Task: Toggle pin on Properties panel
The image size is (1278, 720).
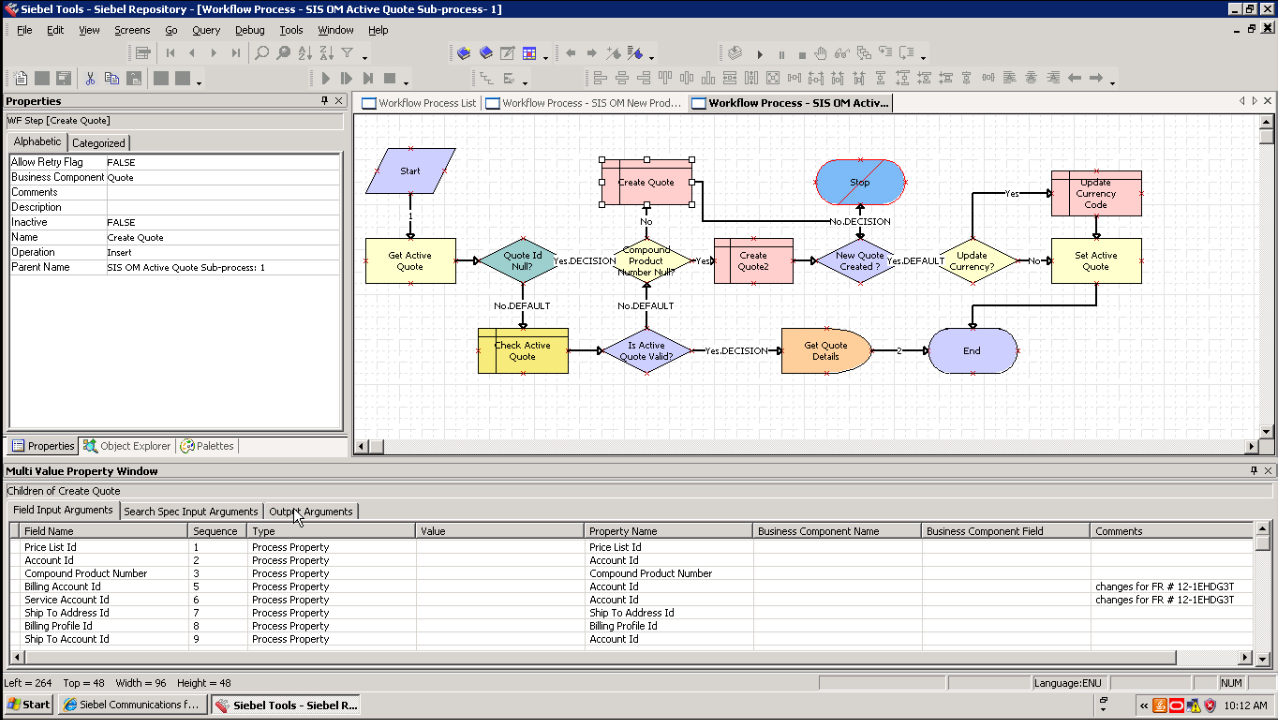Action: point(324,101)
